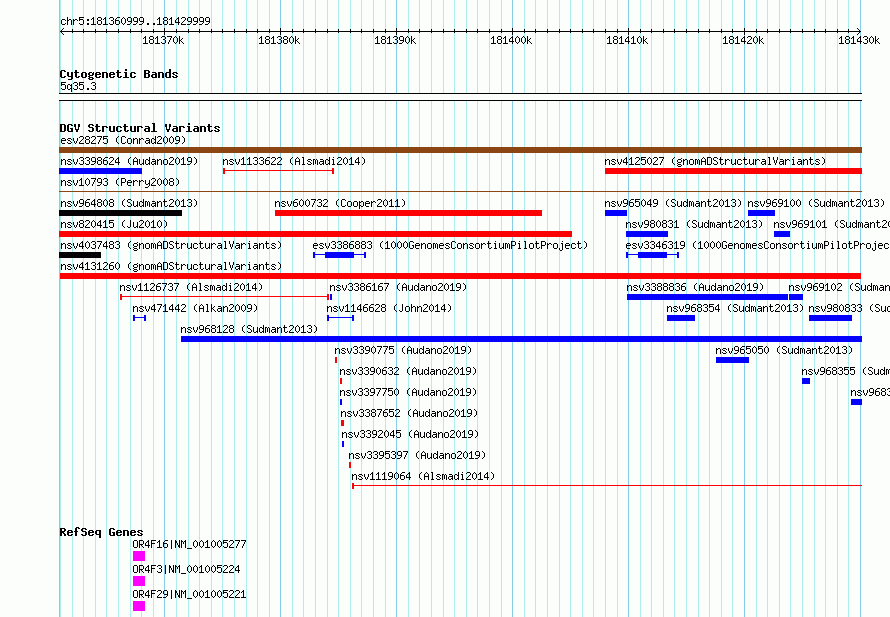The image size is (890, 617).
Task: Open nsv600732 (Cooper2011) variant label
Action: [340, 203]
